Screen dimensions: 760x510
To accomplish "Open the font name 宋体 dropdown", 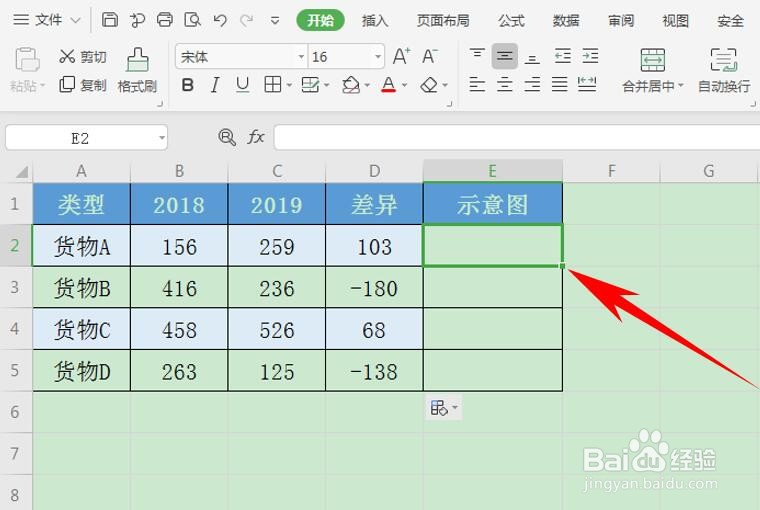I will [301, 57].
